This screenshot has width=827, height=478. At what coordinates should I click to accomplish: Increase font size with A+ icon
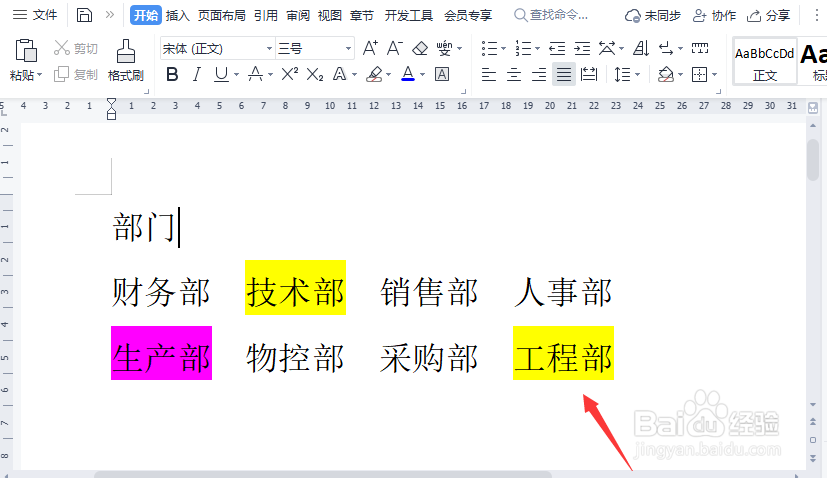370,49
